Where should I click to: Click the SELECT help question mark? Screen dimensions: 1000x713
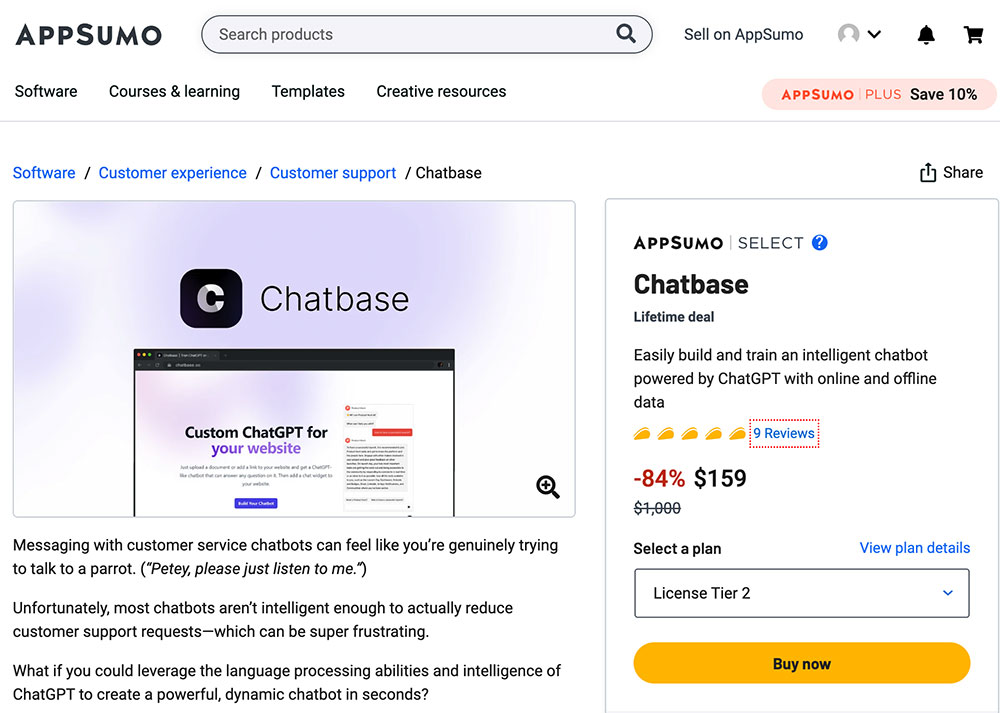coord(819,242)
